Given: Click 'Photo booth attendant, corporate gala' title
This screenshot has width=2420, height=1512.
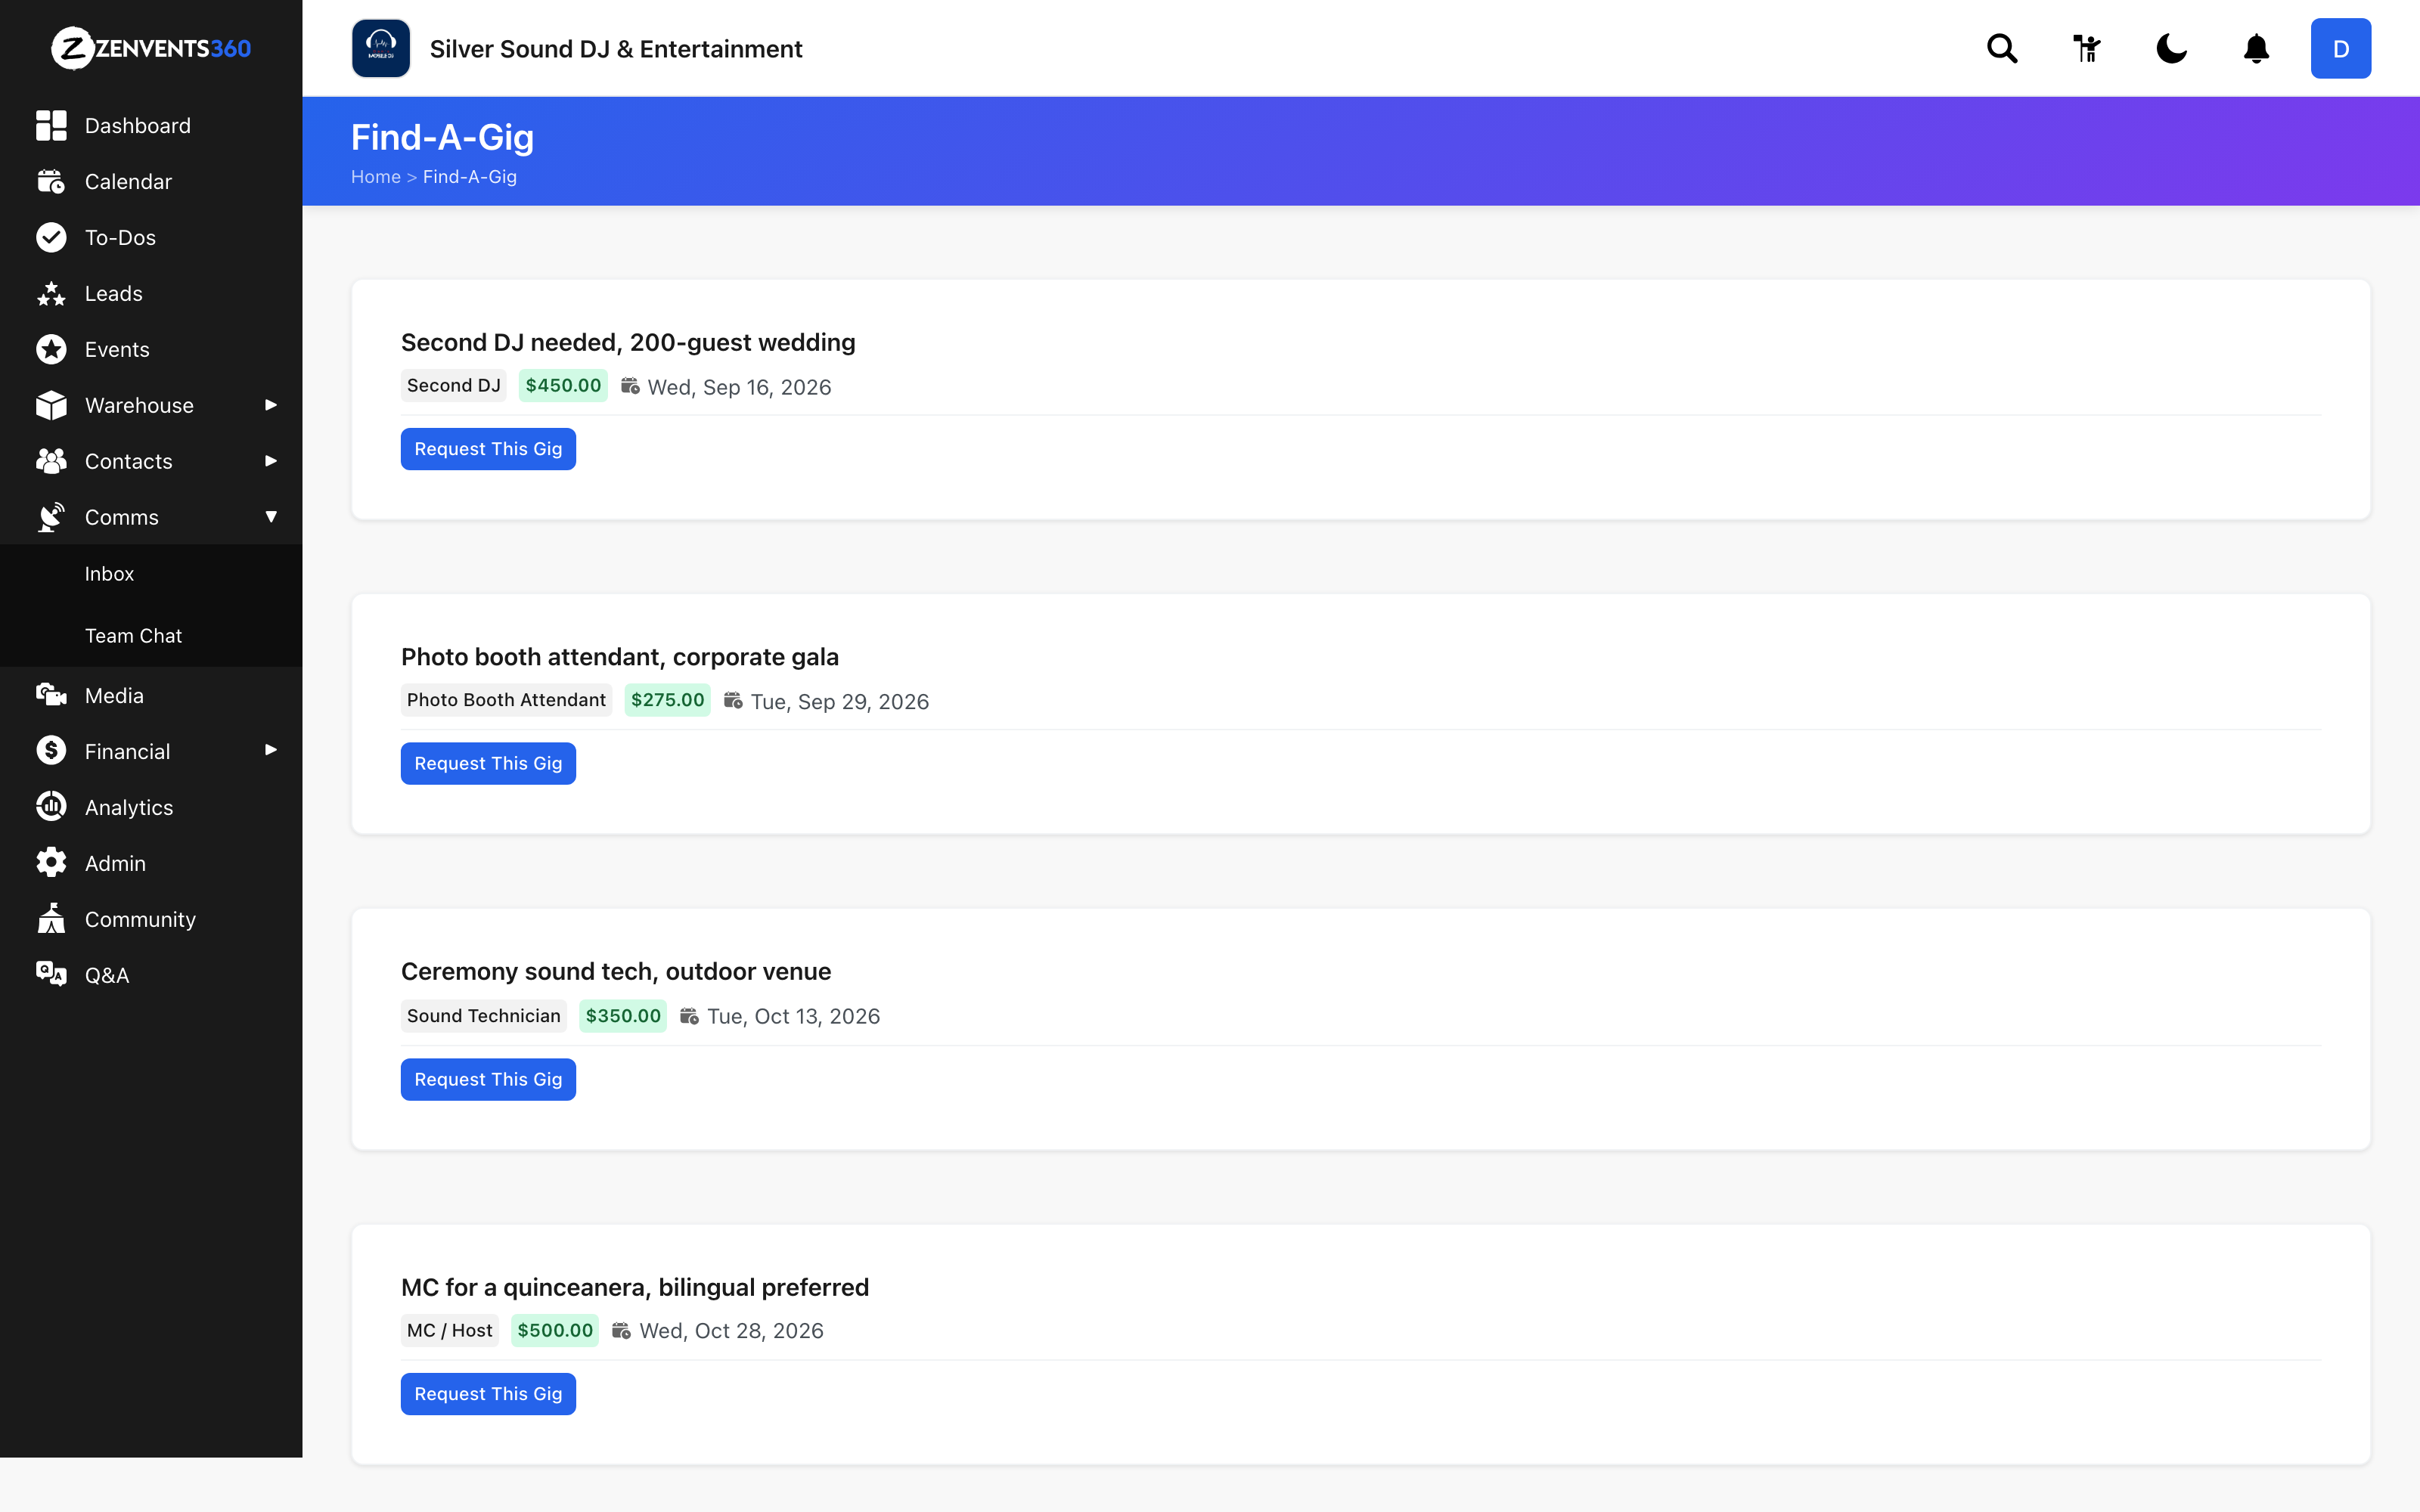Looking at the screenshot, I should [x=620, y=657].
